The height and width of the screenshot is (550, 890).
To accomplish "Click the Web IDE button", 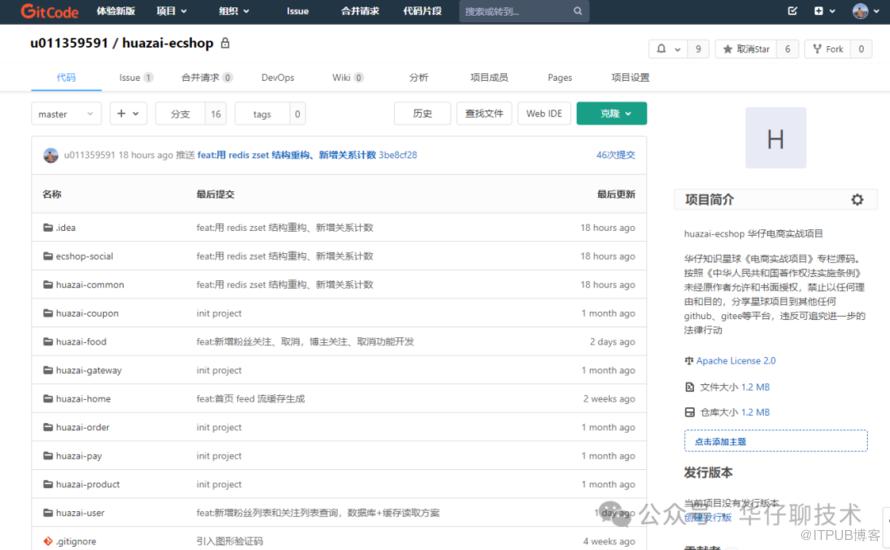I will [544, 114].
